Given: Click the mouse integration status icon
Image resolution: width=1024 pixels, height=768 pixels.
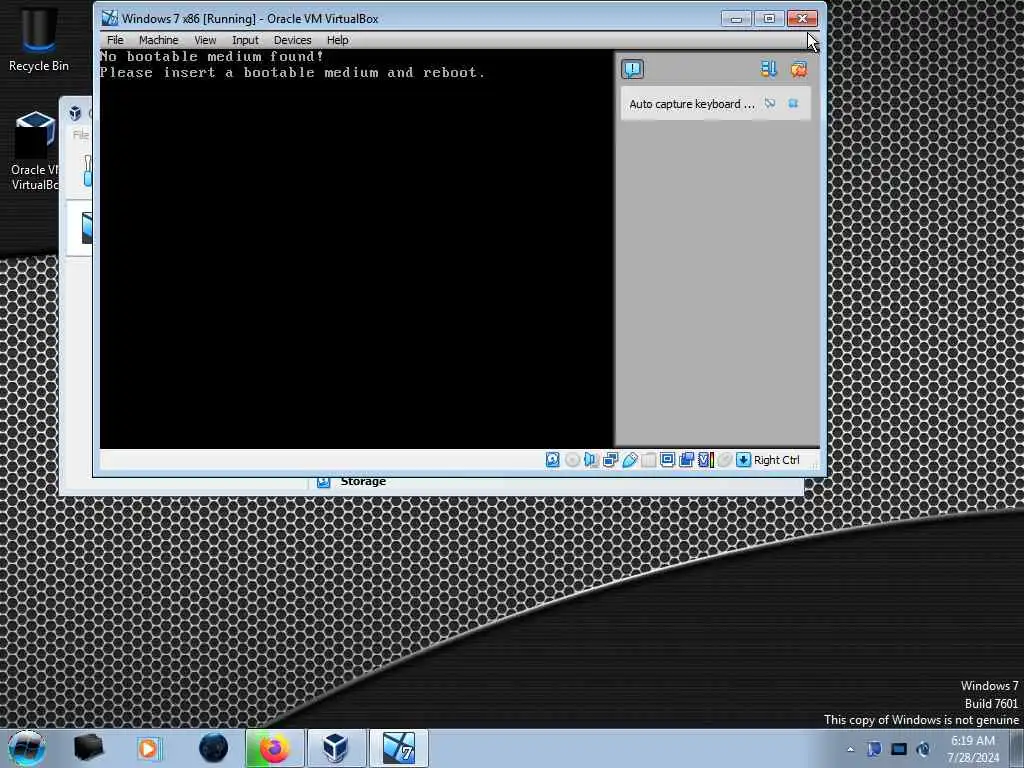Looking at the screenshot, I should click(724, 460).
